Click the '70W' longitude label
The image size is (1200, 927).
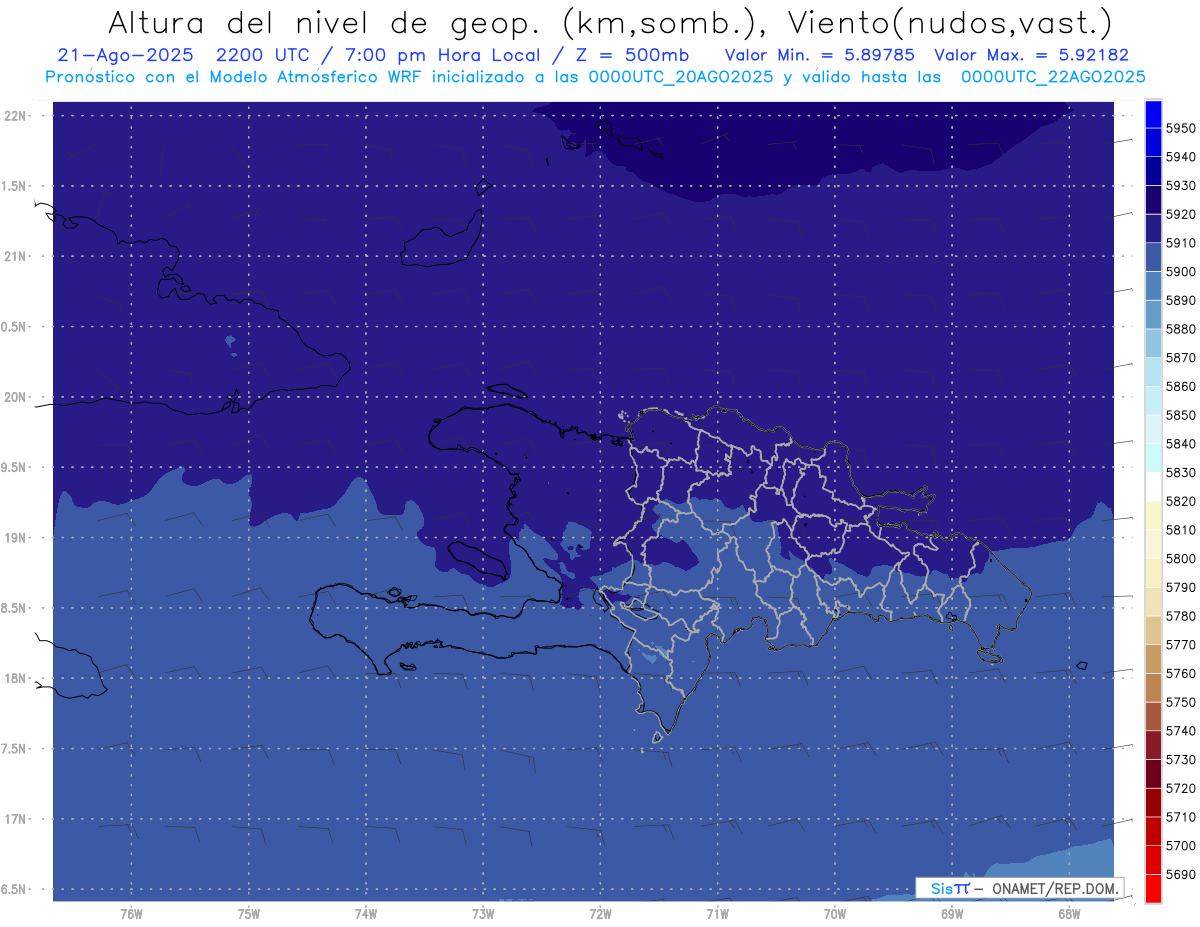835,914
